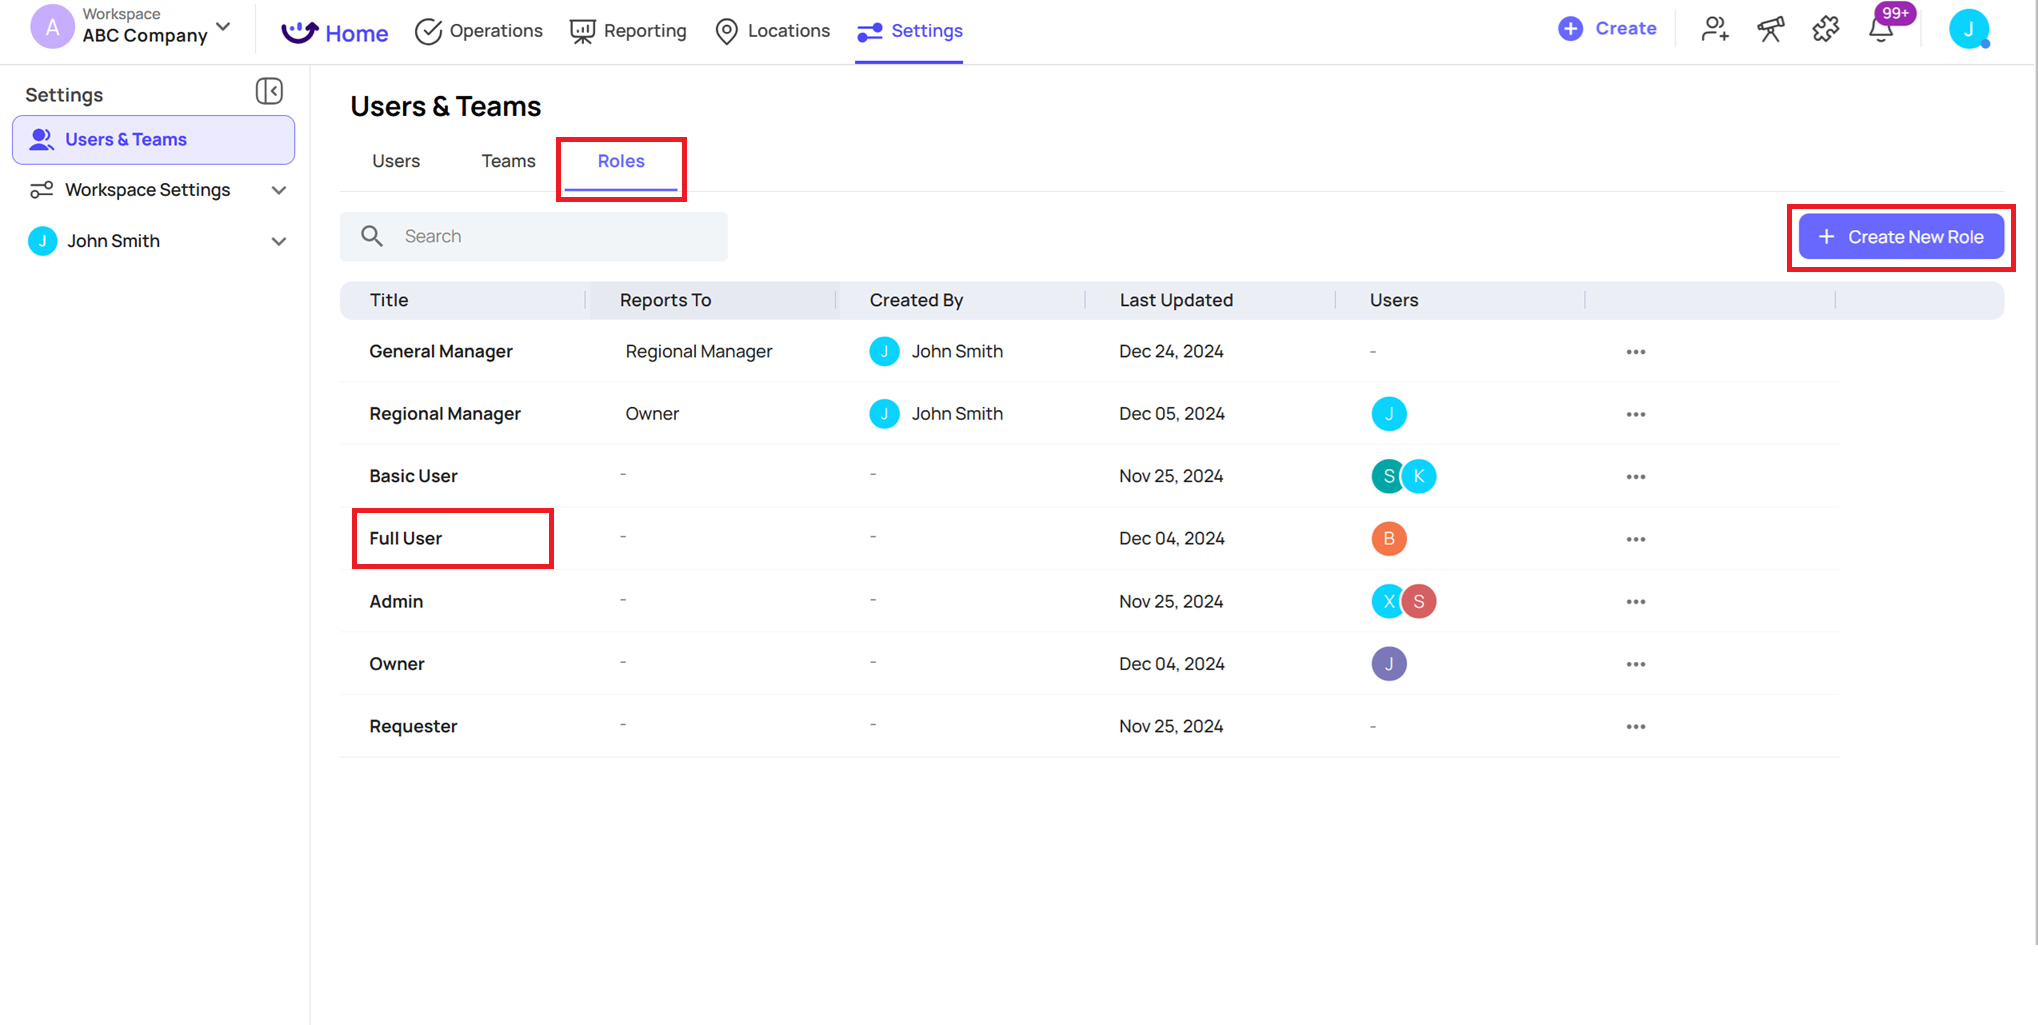Select the Roles tab
This screenshot has width=2038, height=1025.
pos(621,161)
